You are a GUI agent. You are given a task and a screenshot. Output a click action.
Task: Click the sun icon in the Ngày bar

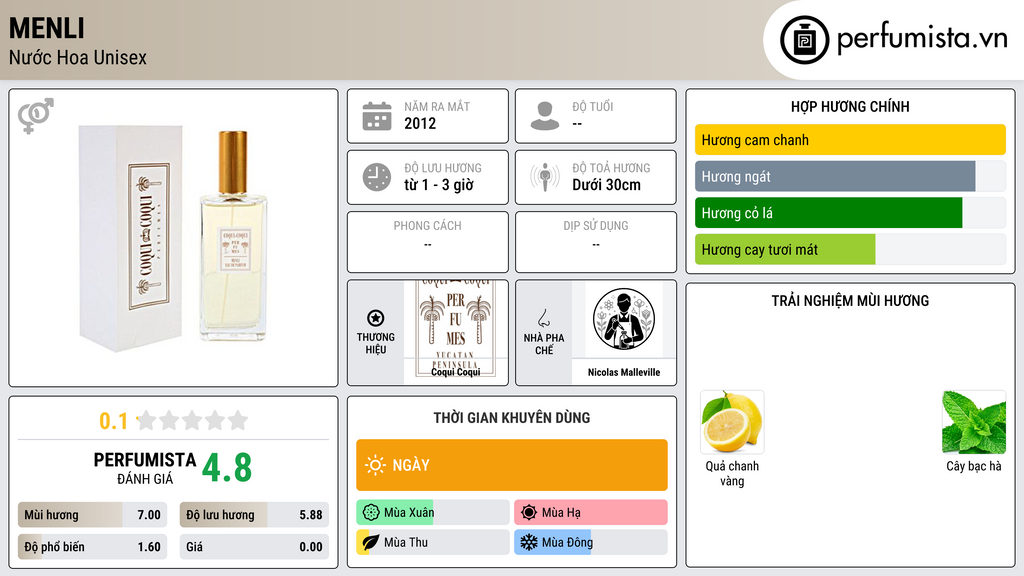[x=375, y=465]
